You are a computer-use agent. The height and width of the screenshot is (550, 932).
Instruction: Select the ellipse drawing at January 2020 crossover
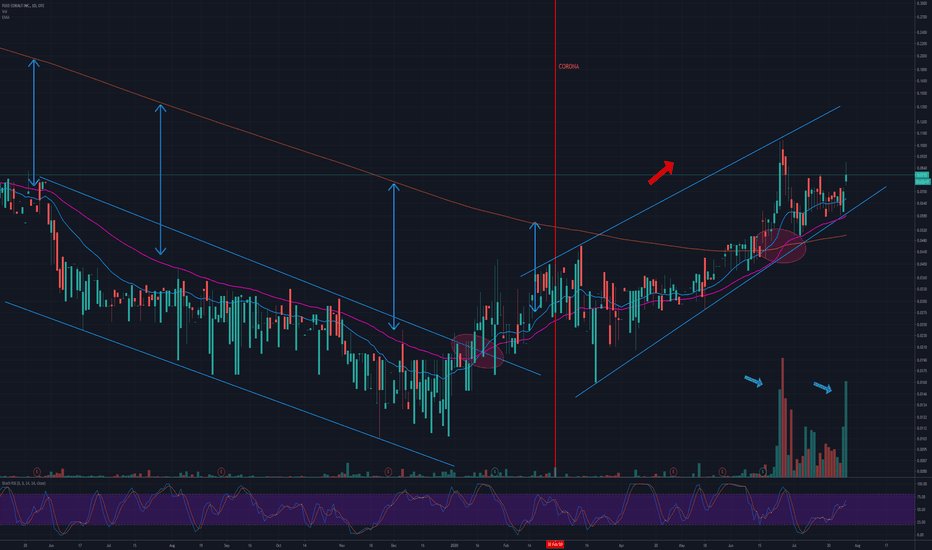click(x=477, y=351)
